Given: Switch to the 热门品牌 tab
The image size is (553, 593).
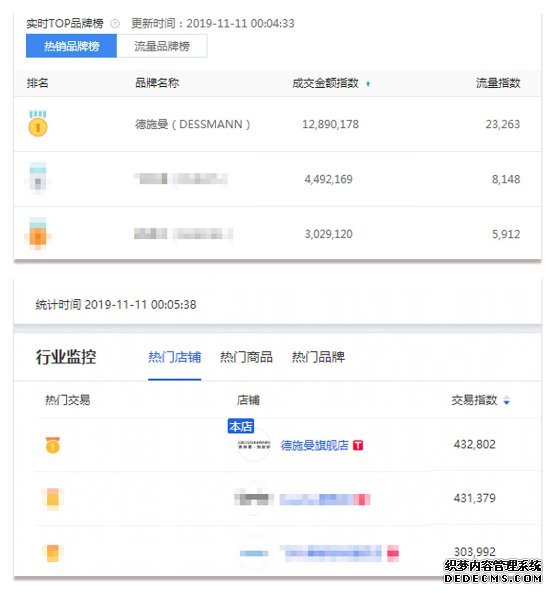Looking at the screenshot, I should tap(318, 357).
